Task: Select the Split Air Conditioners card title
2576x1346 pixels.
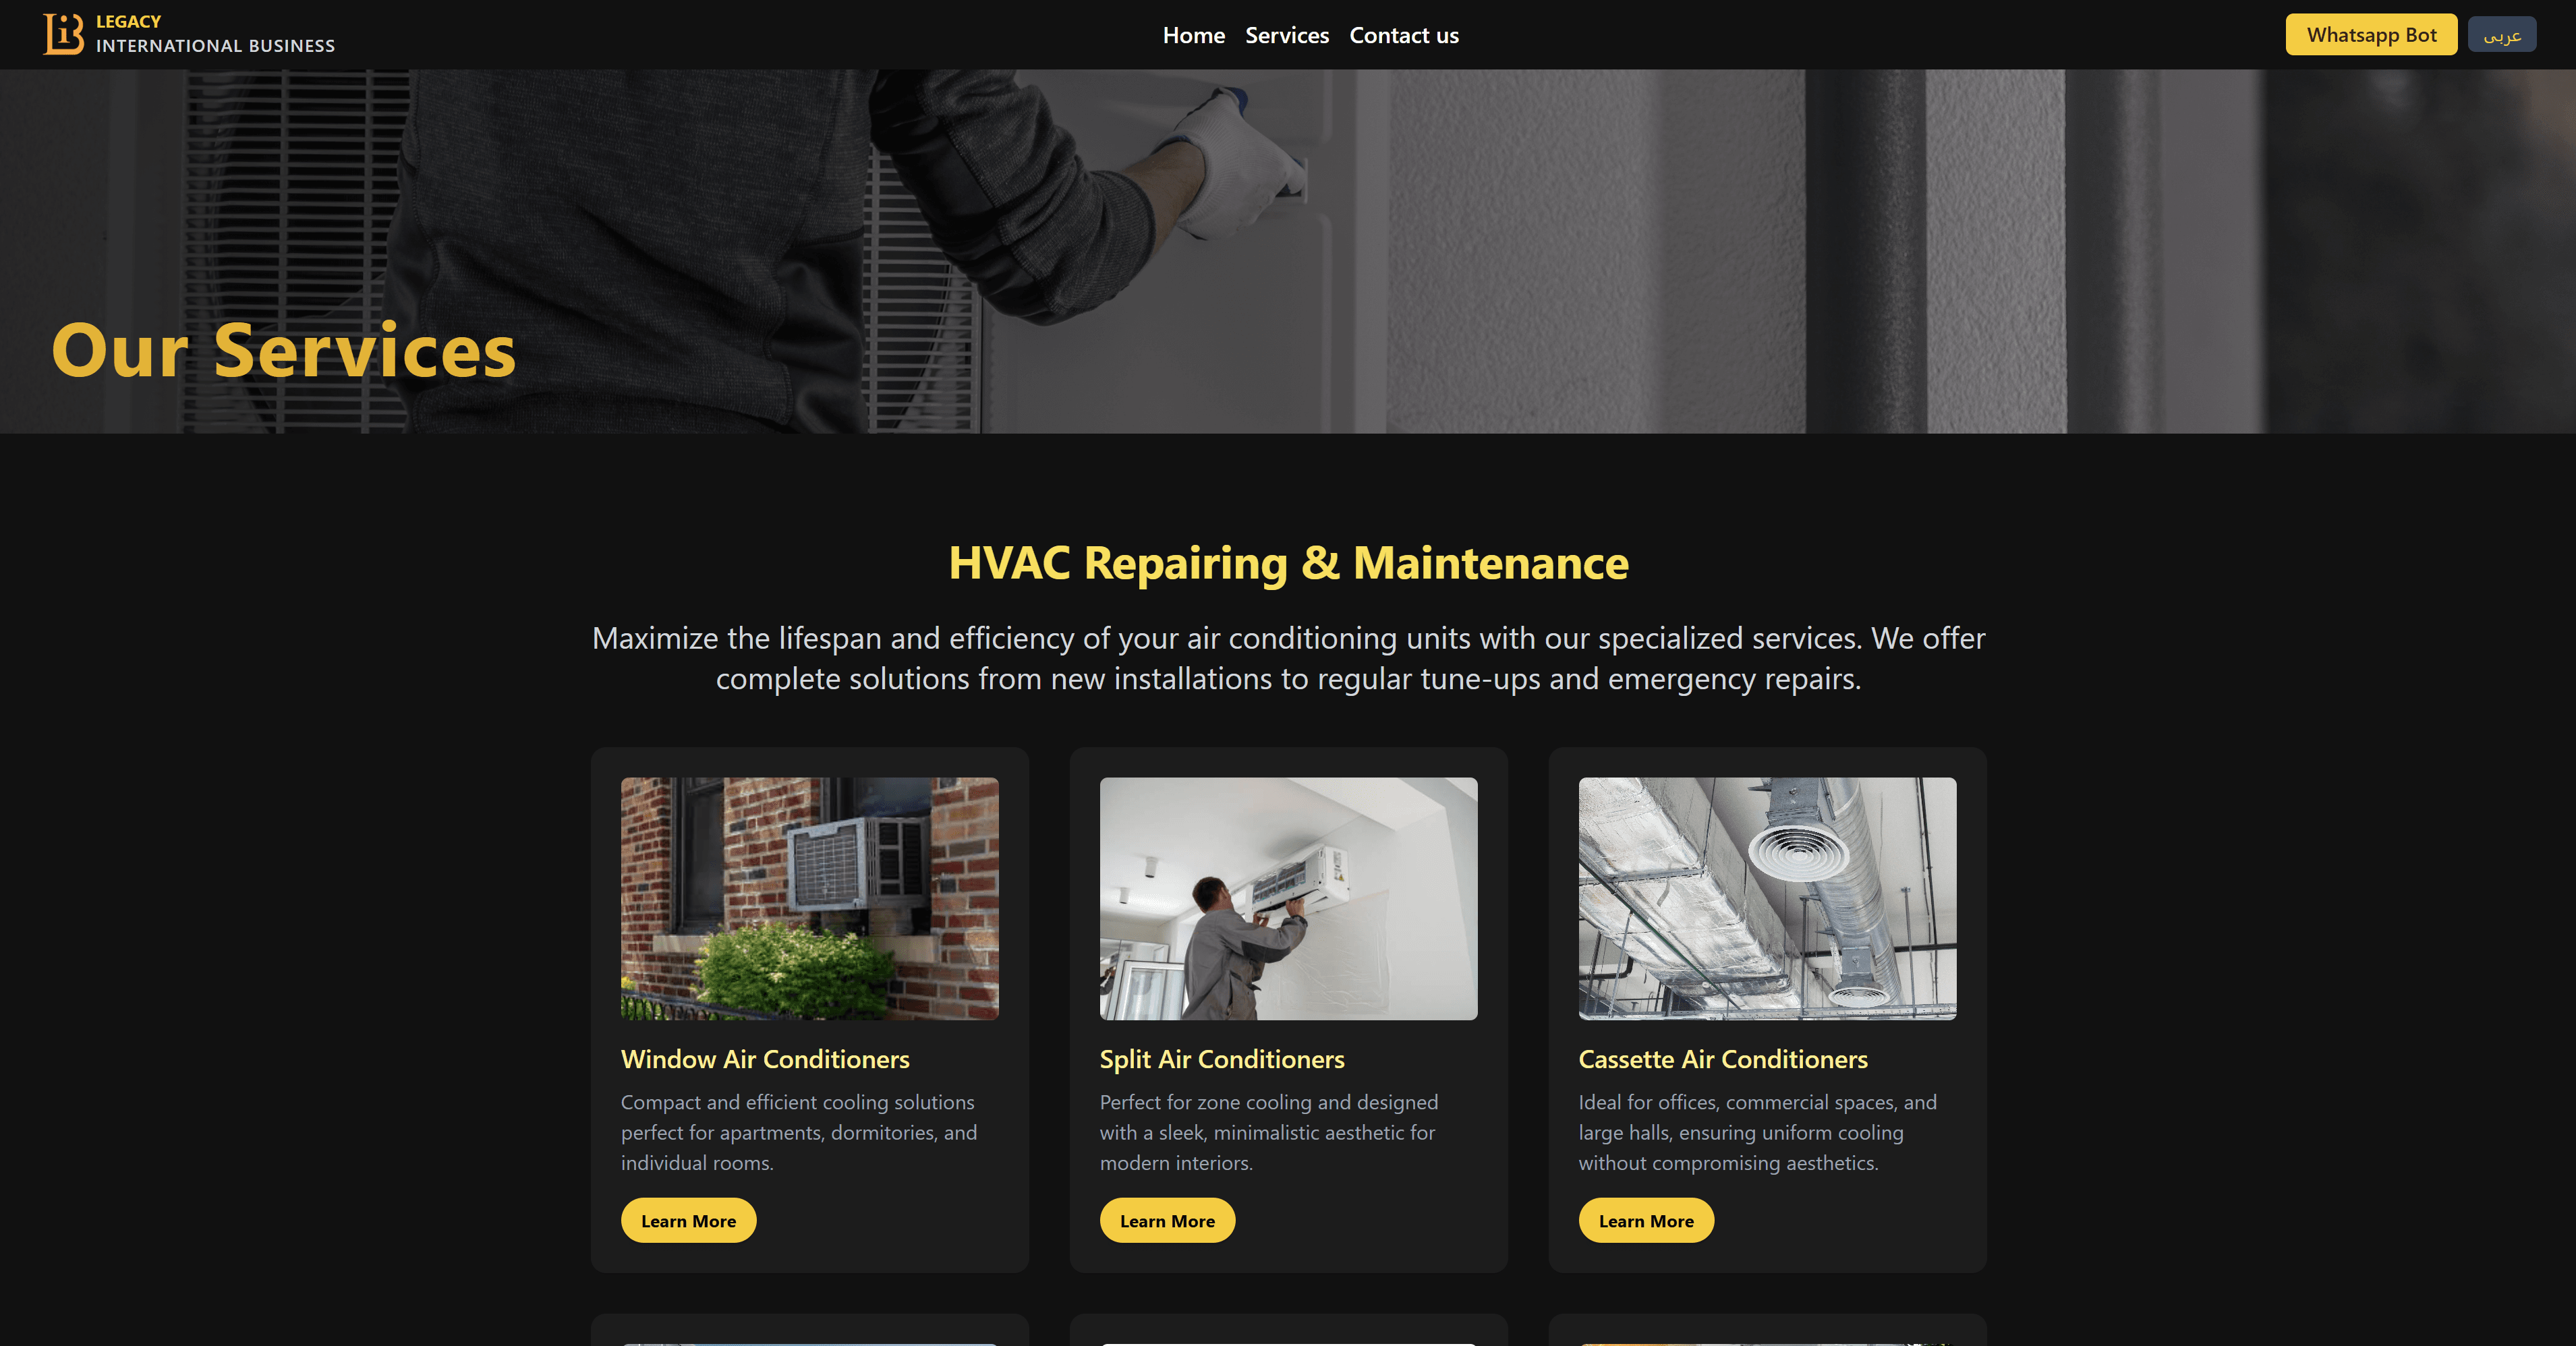Action: [1222, 1059]
